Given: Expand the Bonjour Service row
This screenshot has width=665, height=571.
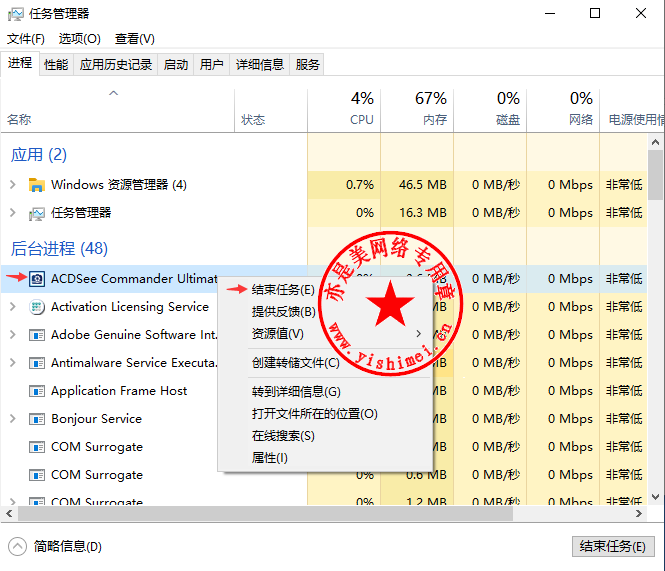Looking at the screenshot, I should 13,419.
